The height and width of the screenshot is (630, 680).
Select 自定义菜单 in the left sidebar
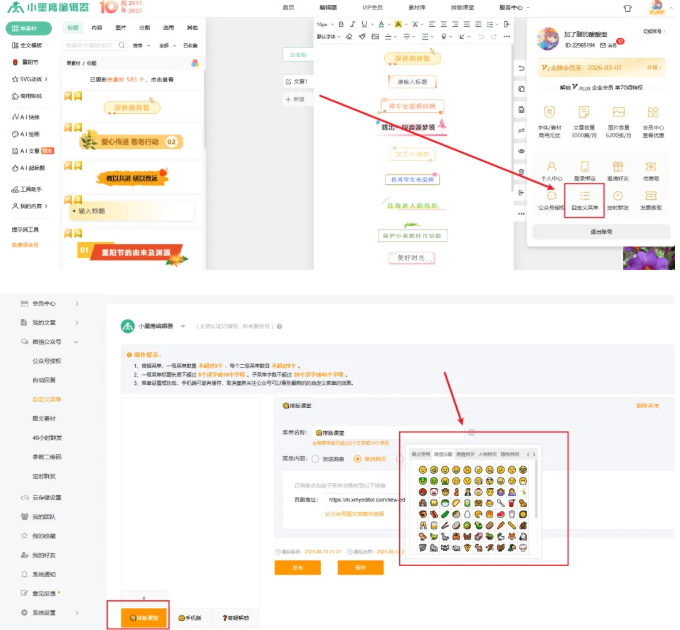(x=45, y=399)
